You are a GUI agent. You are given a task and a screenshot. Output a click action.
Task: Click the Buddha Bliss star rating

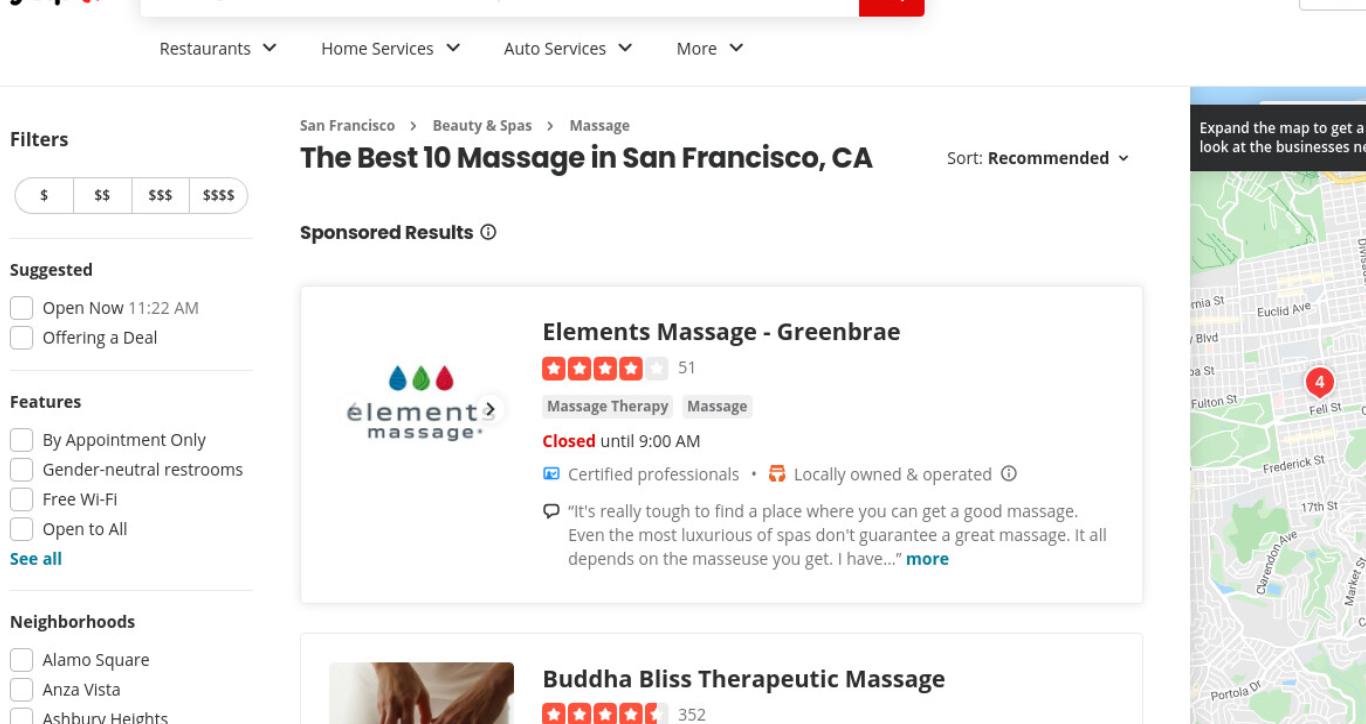[605, 714]
